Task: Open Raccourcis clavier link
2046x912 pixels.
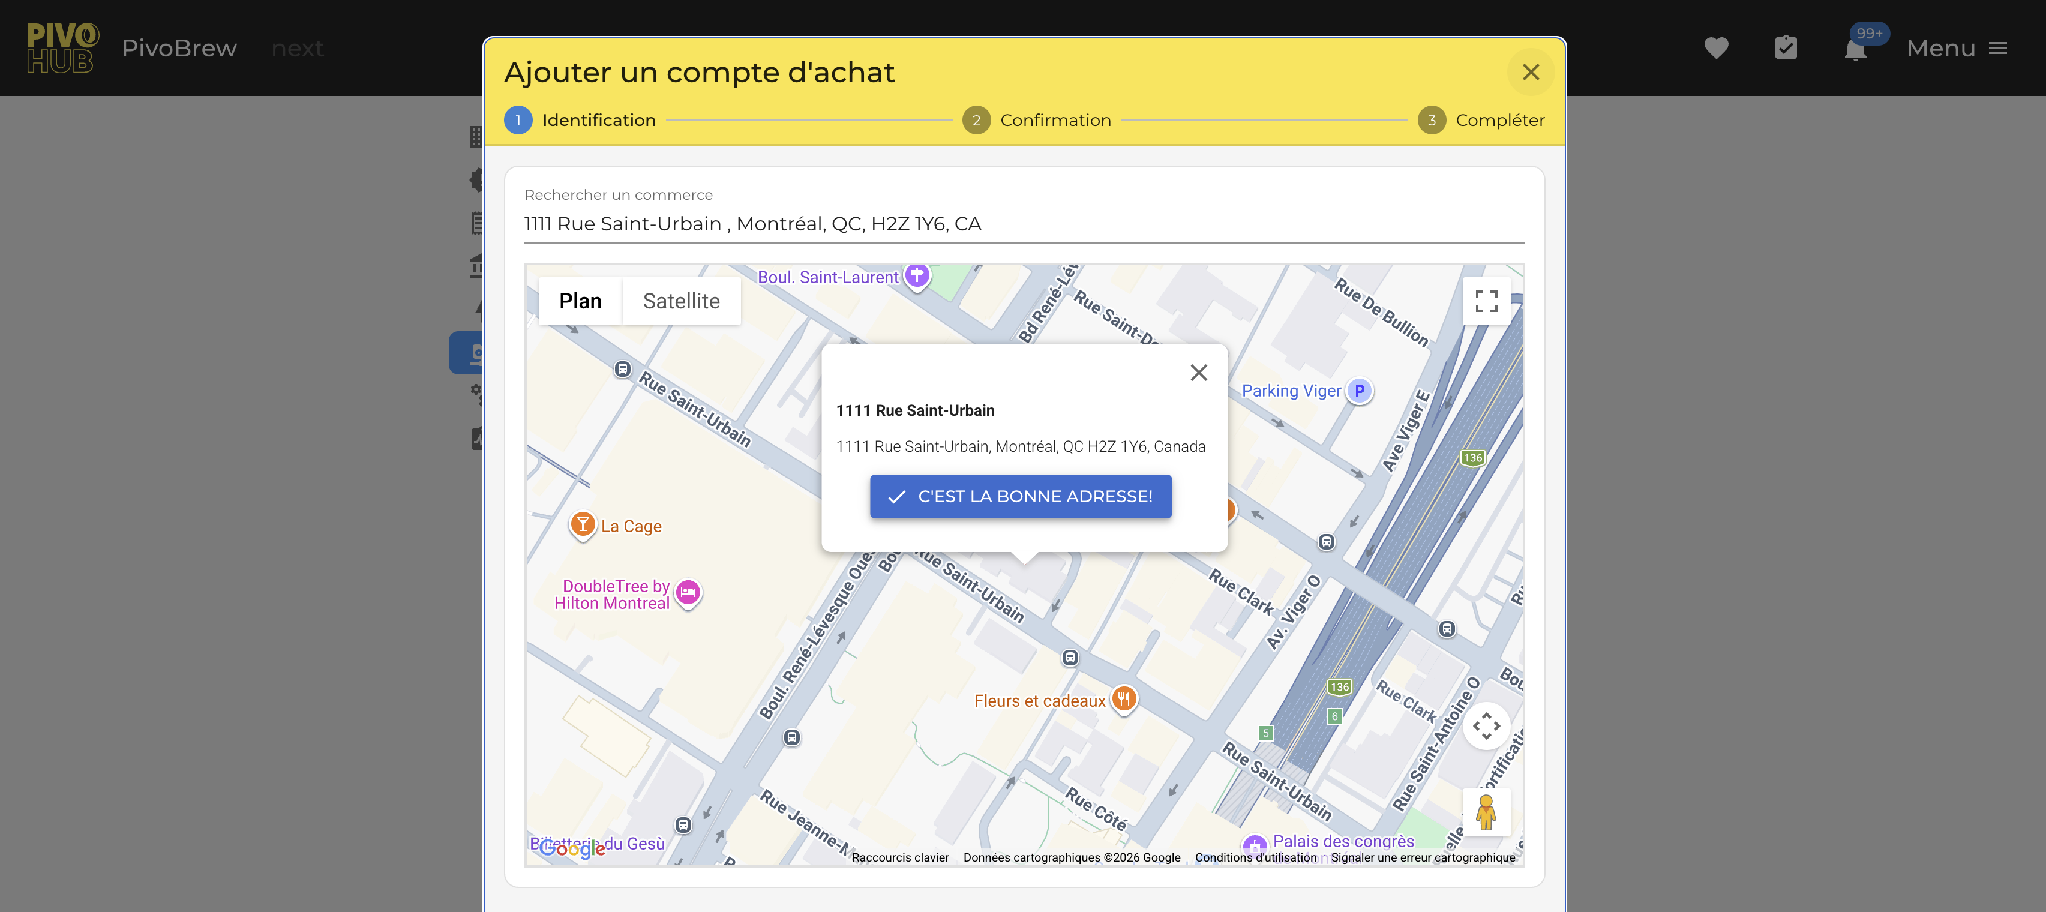Action: pyautogui.click(x=900, y=858)
